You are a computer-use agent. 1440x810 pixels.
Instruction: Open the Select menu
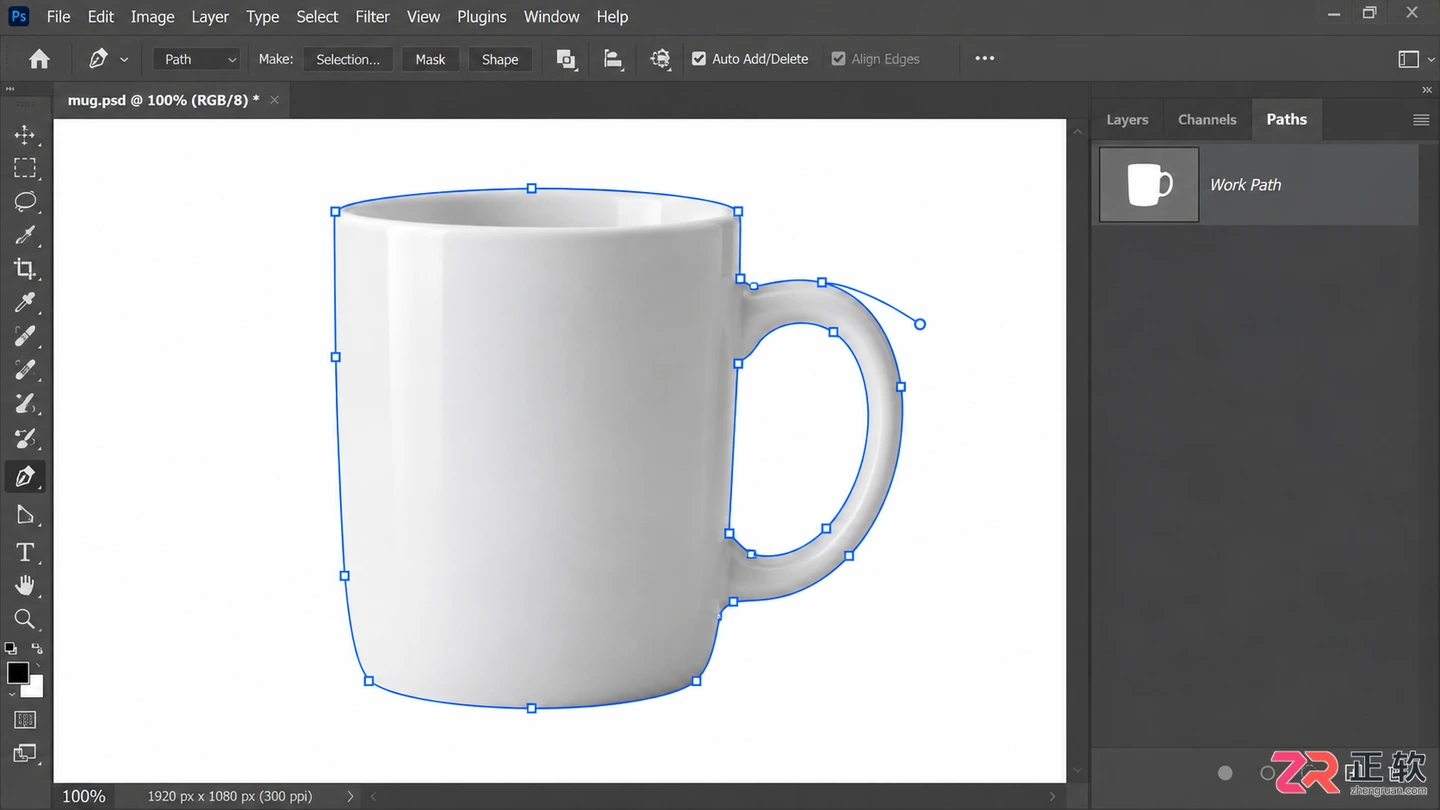pos(317,17)
